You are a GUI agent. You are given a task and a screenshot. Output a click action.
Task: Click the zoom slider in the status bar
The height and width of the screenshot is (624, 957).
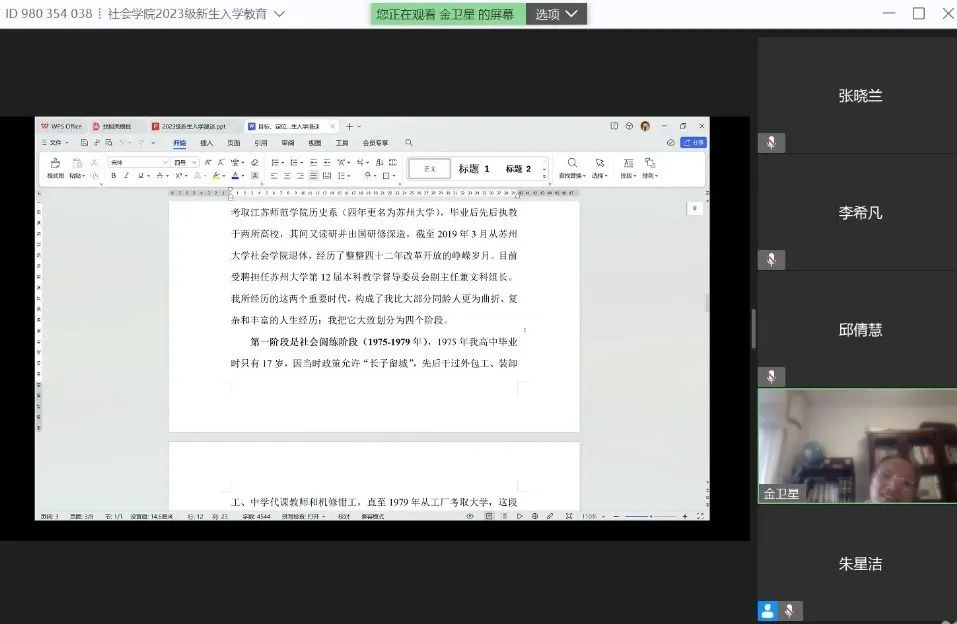pyautogui.click(x=650, y=516)
